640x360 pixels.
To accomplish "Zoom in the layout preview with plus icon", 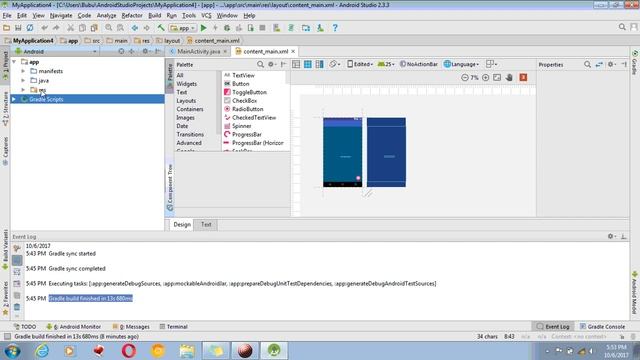I will [485, 78].
